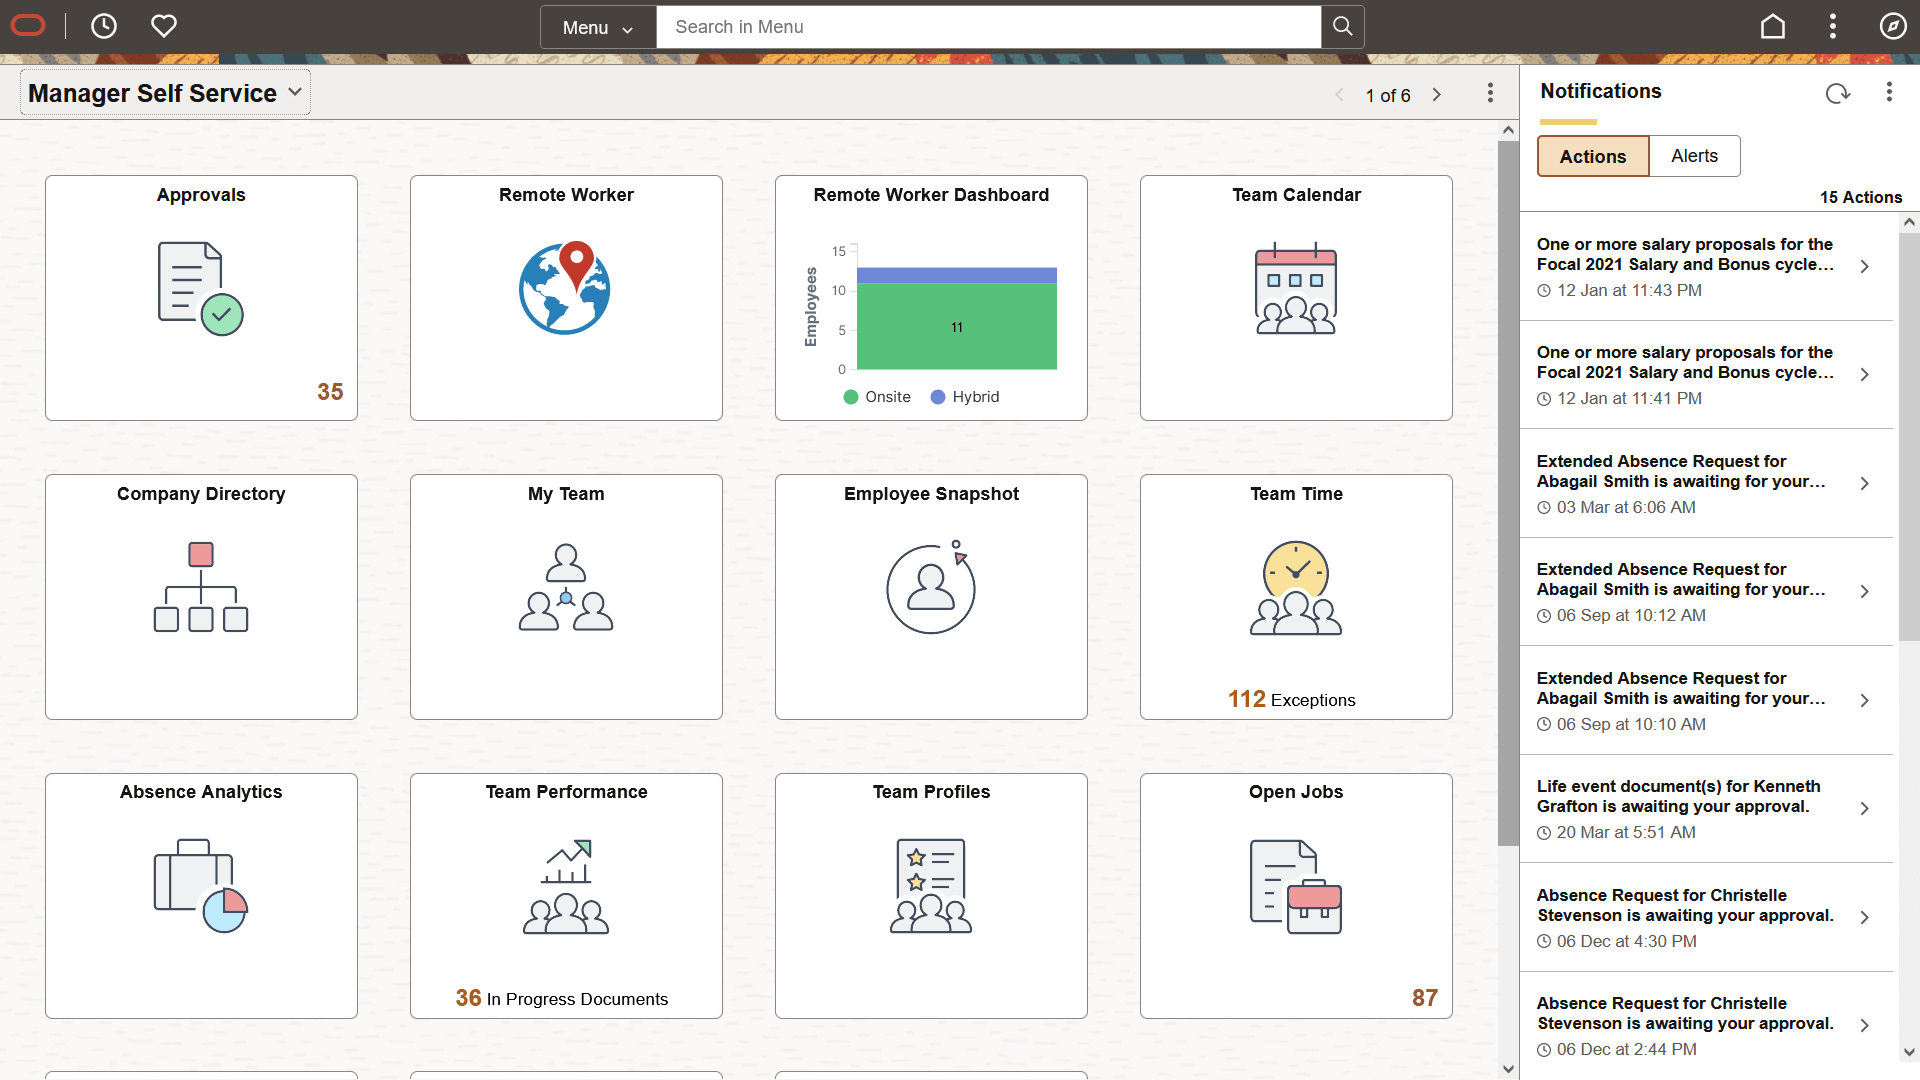Open Recently Visited clock icon
The height and width of the screenshot is (1080, 1920).
(104, 27)
